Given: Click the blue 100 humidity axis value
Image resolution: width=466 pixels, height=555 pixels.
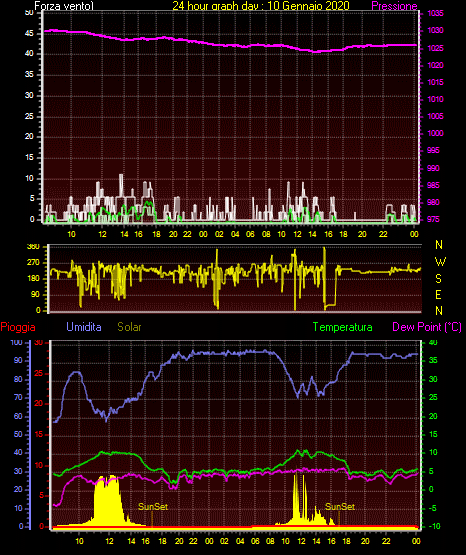Looking at the screenshot, I should (x=17, y=343).
